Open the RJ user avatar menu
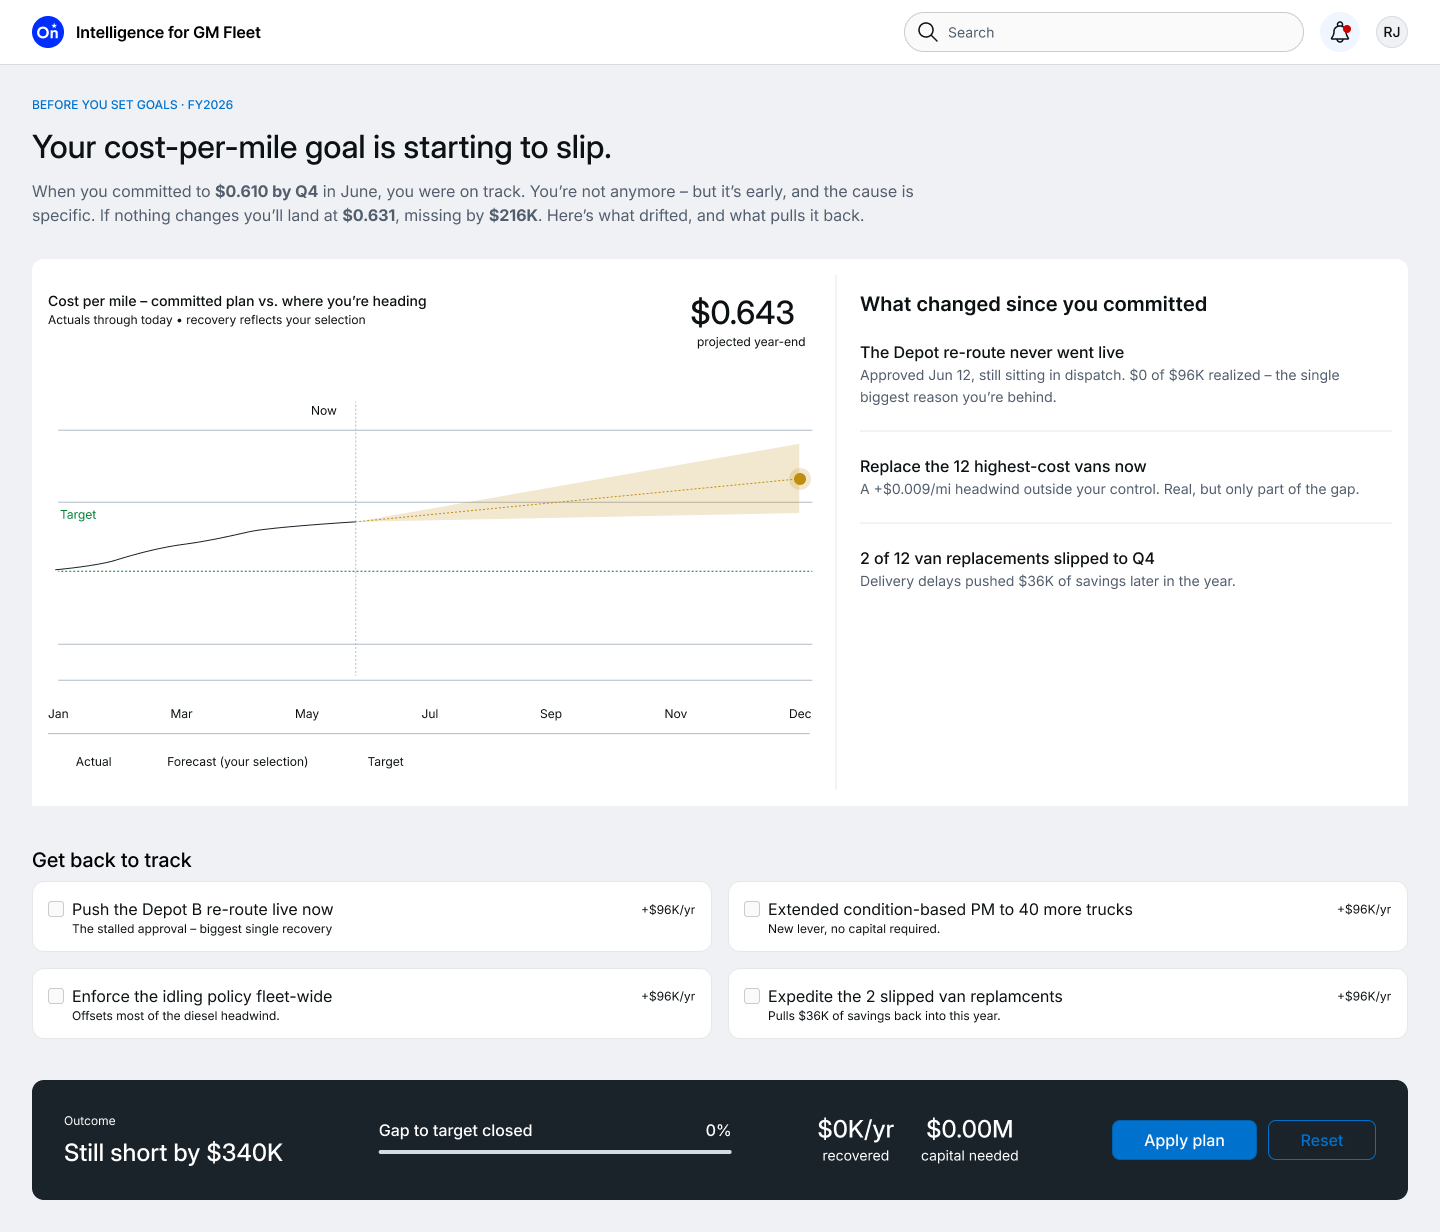 pos(1392,32)
